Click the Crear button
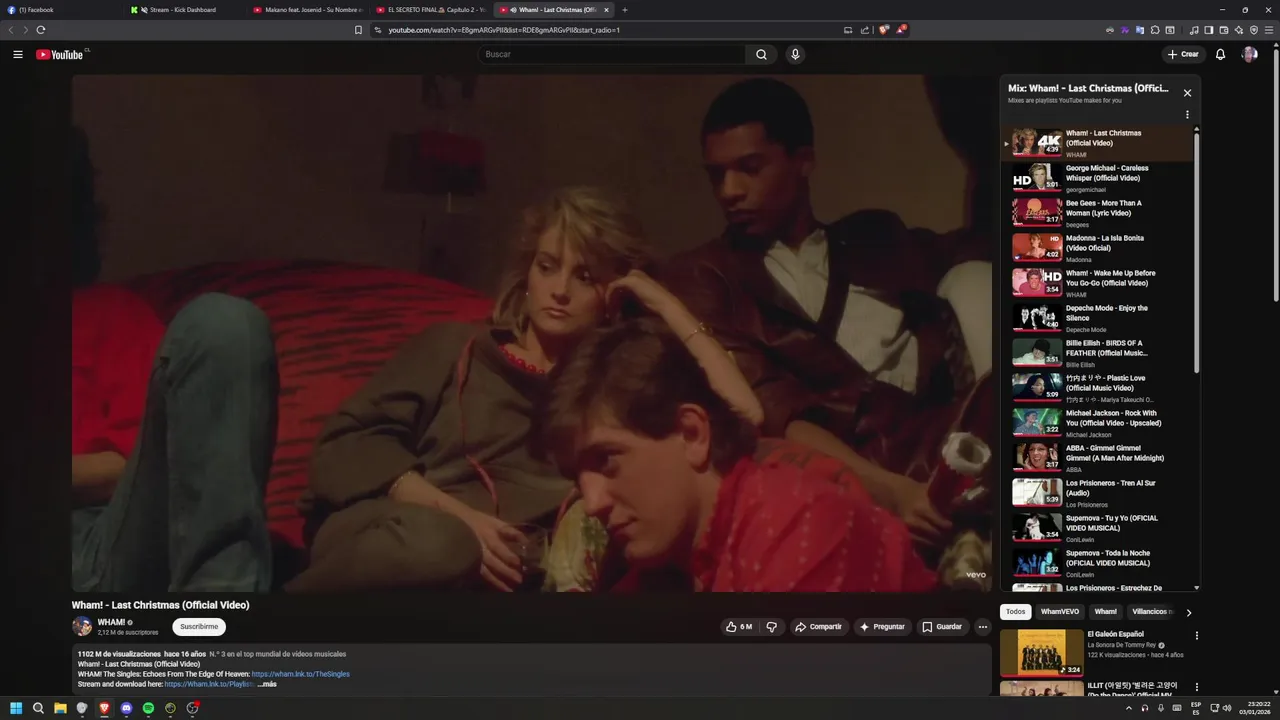1280x720 pixels. click(1183, 54)
